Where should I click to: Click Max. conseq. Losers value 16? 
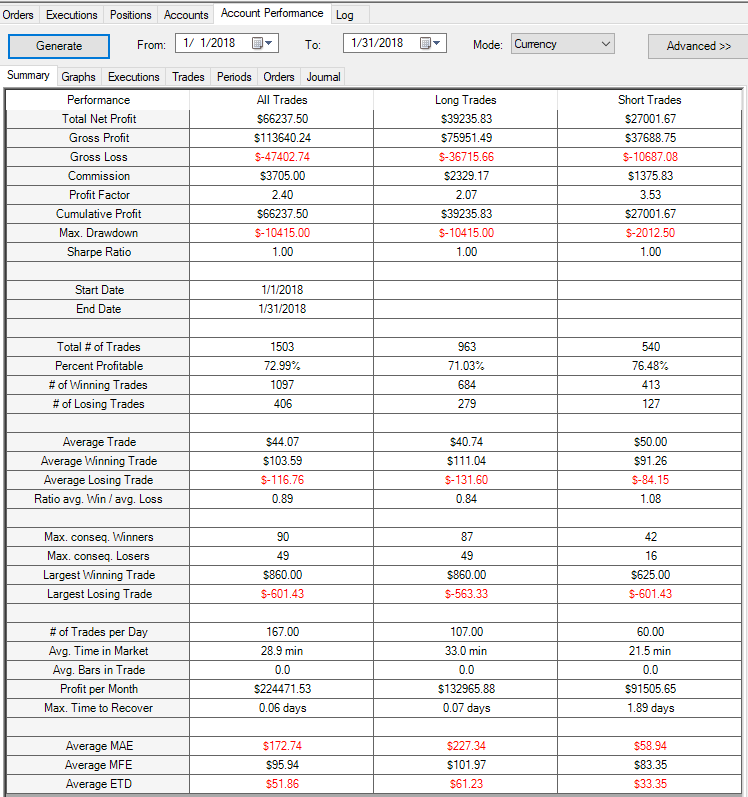click(650, 556)
